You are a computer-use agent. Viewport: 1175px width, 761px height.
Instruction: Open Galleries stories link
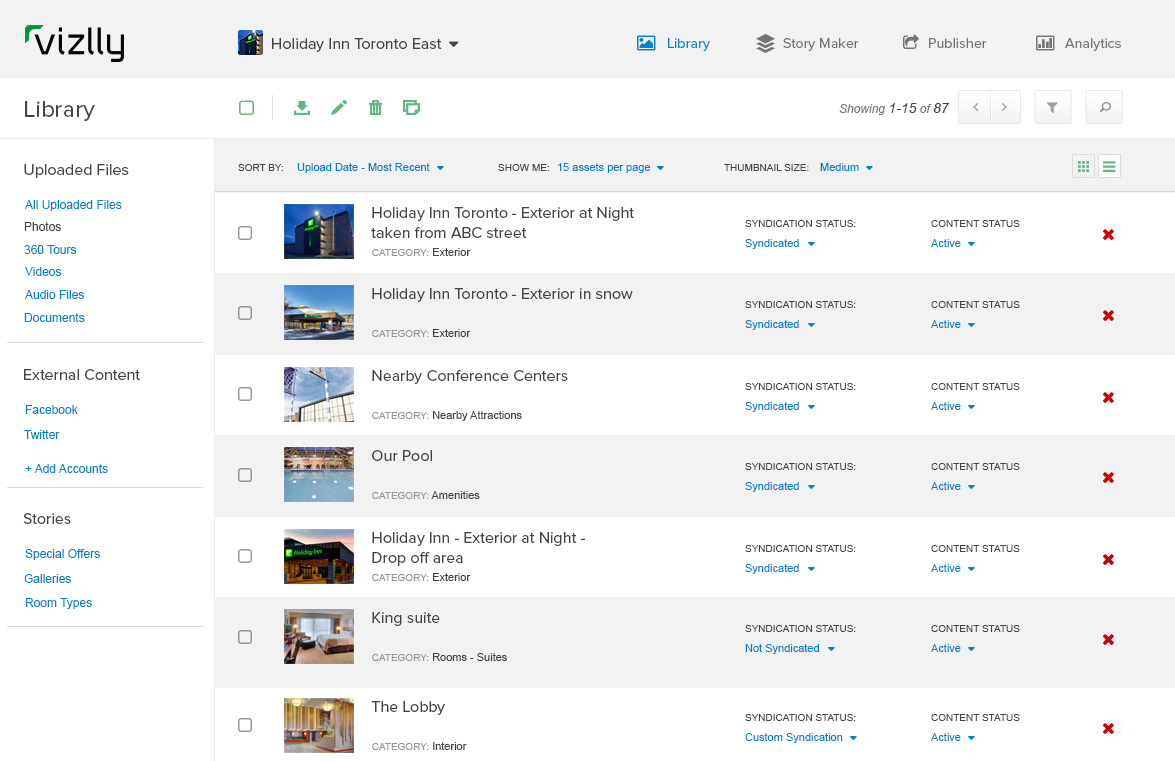point(47,579)
